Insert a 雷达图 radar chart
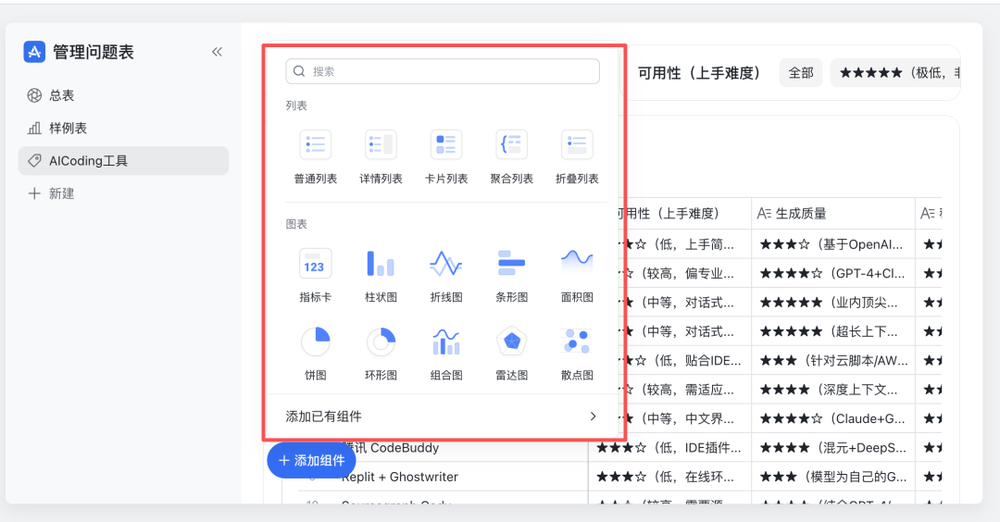The height and width of the screenshot is (522, 1000). (x=511, y=342)
